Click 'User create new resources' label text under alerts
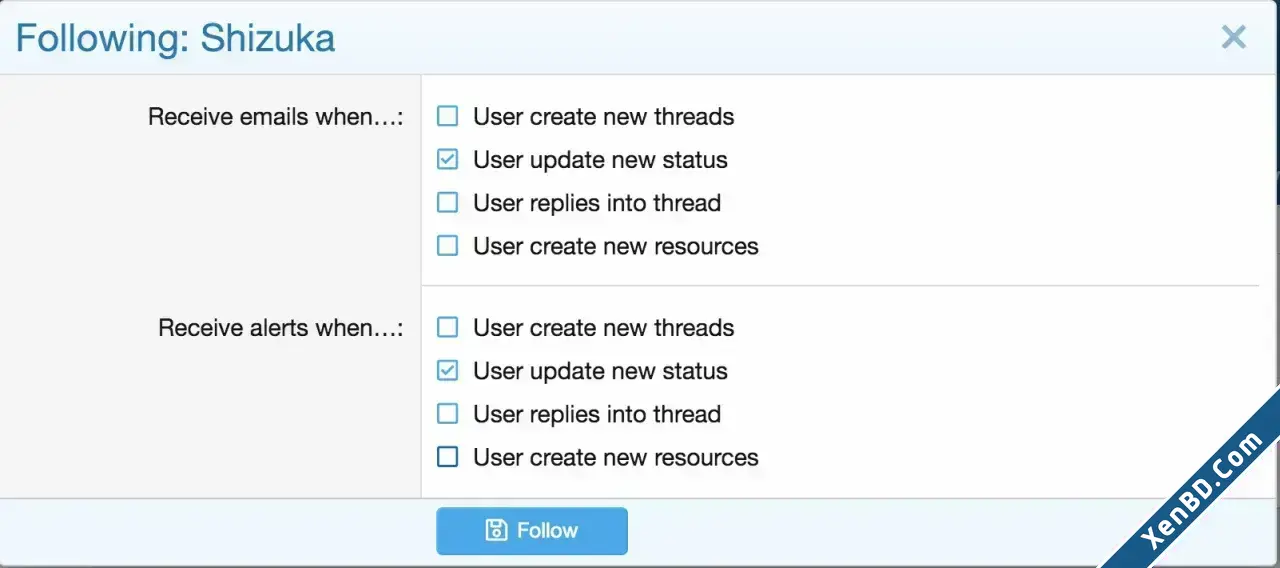Image resolution: width=1280 pixels, height=568 pixels. click(616, 457)
